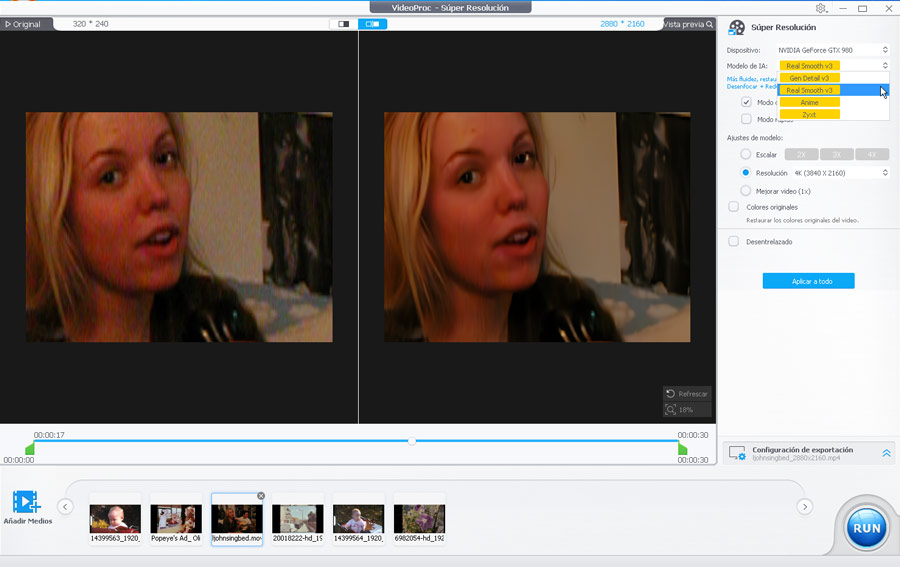Click the green start trim marker
The image size is (900, 567).
pos(30,448)
